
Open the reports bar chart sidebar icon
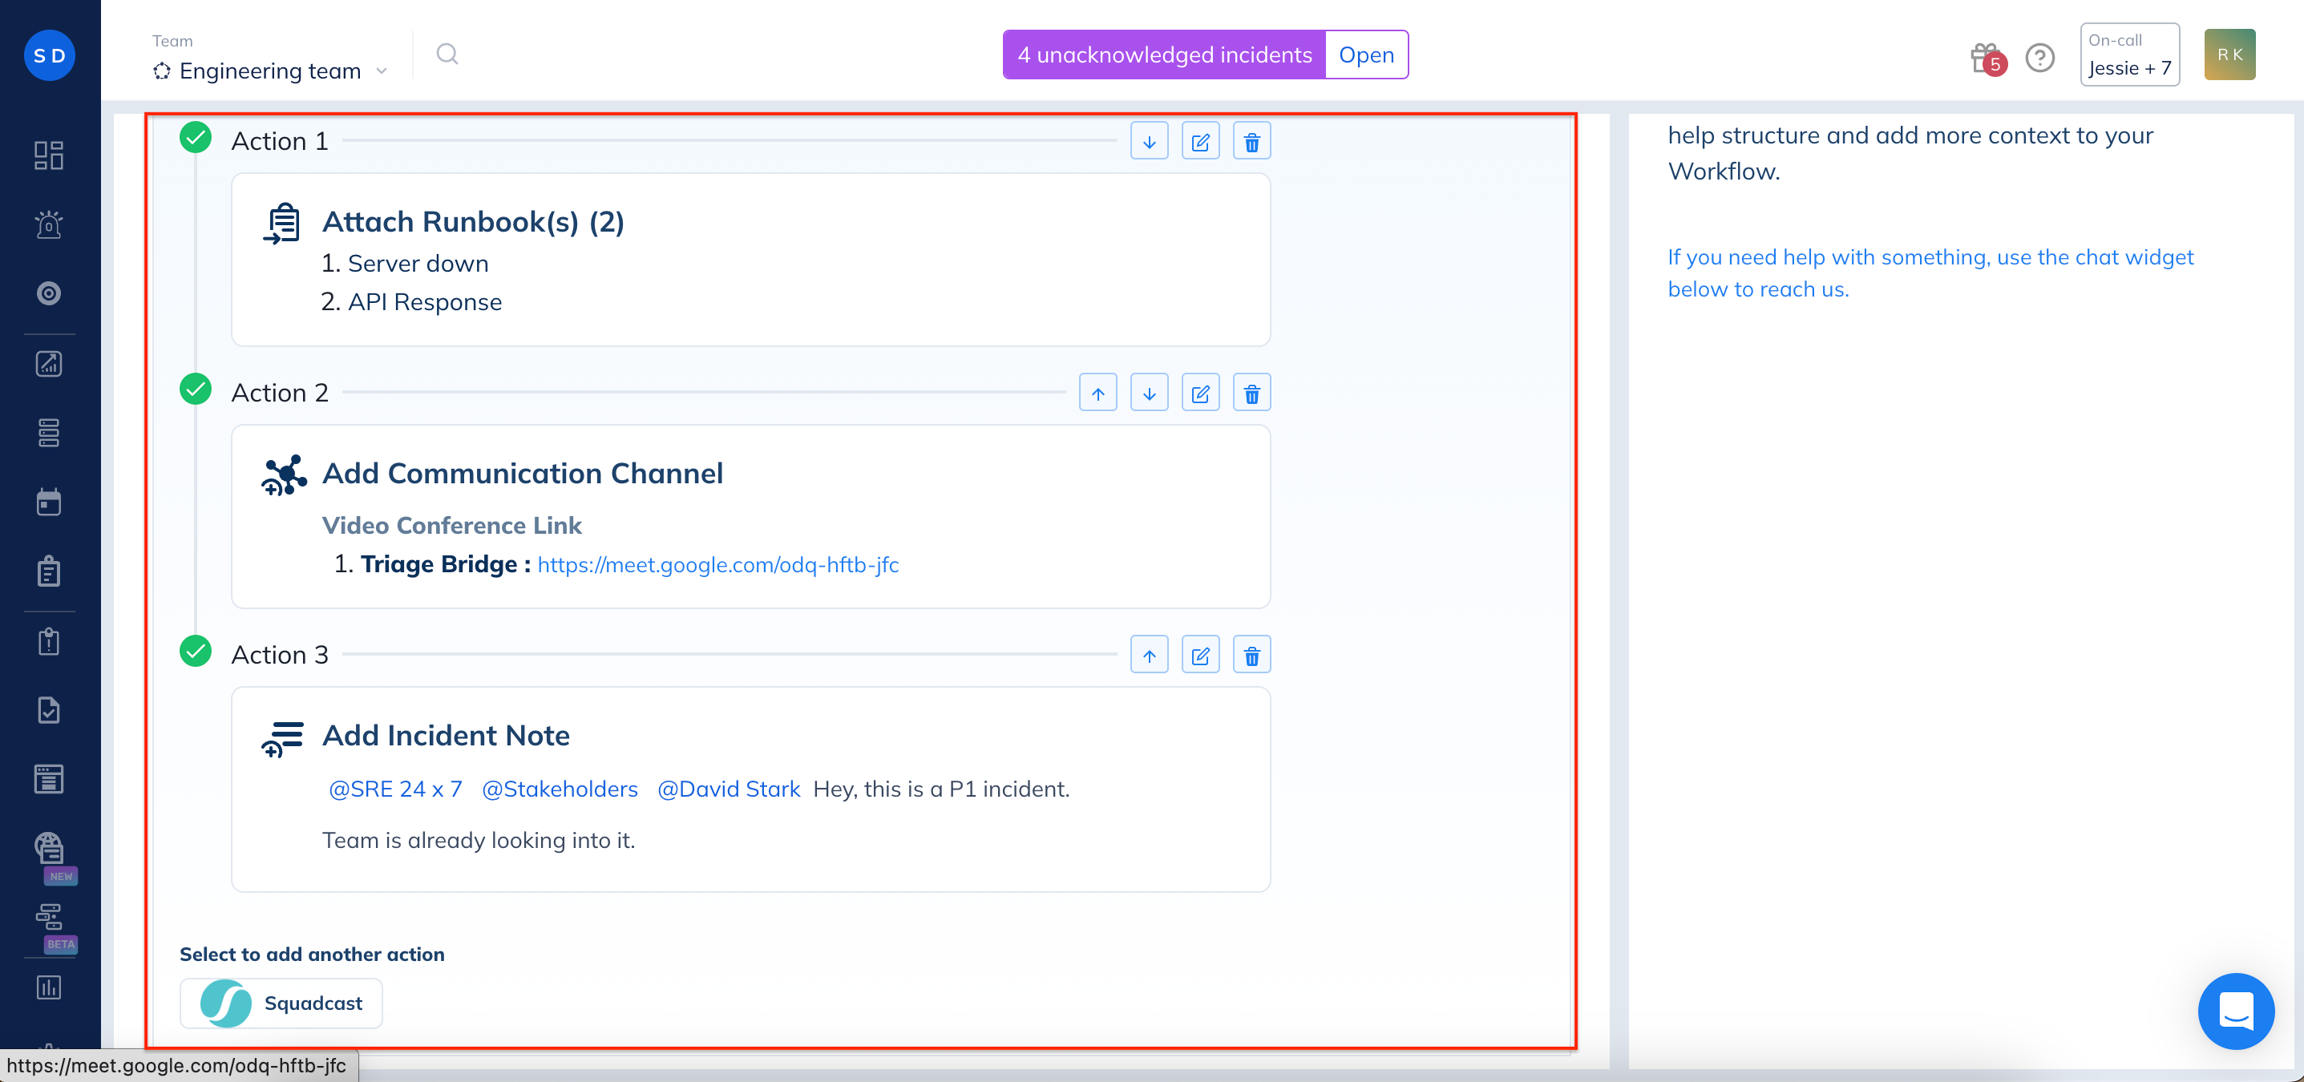(x=49, y=987)
